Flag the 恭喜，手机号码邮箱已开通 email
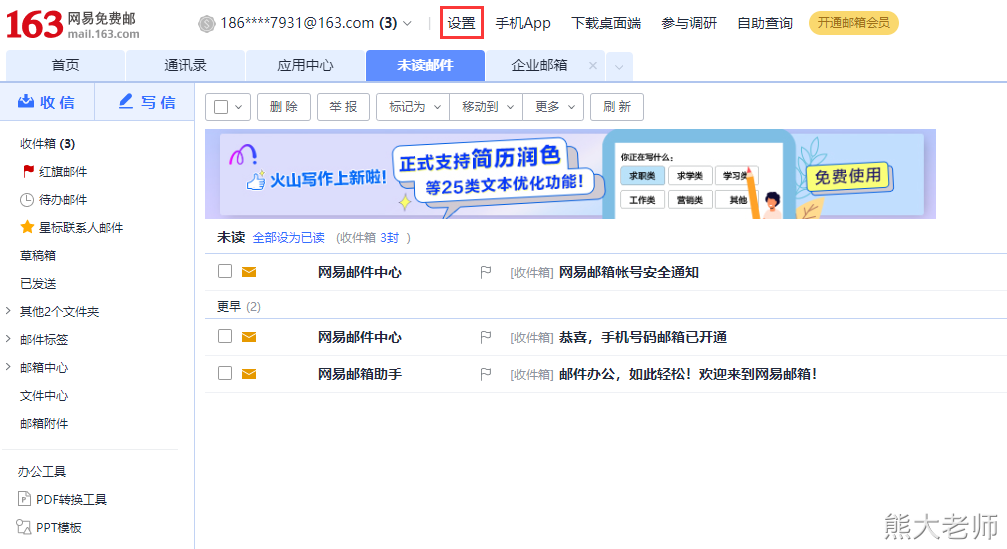This screenshot has width=1007, height=549. (486, 337)
